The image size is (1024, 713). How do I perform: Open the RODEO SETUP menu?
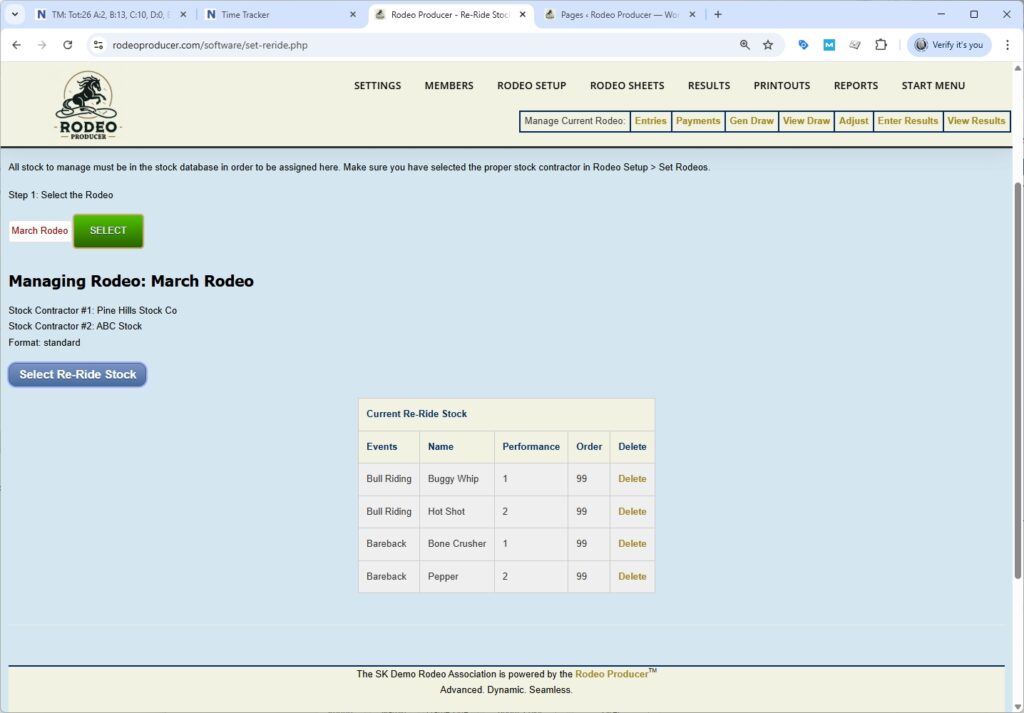(531, 86)
